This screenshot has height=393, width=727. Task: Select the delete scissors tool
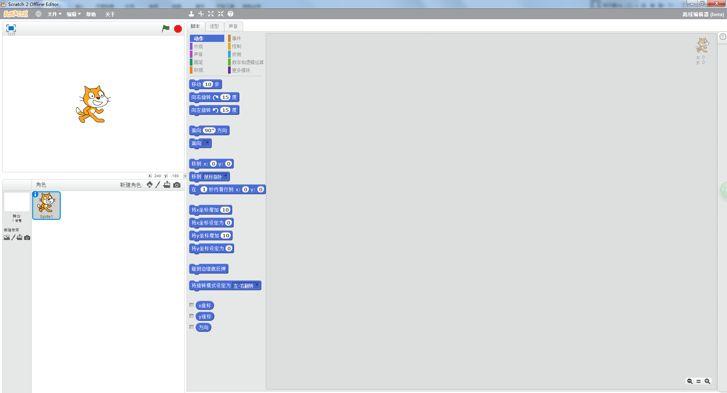pyautogui.click(x=201, y=14)
